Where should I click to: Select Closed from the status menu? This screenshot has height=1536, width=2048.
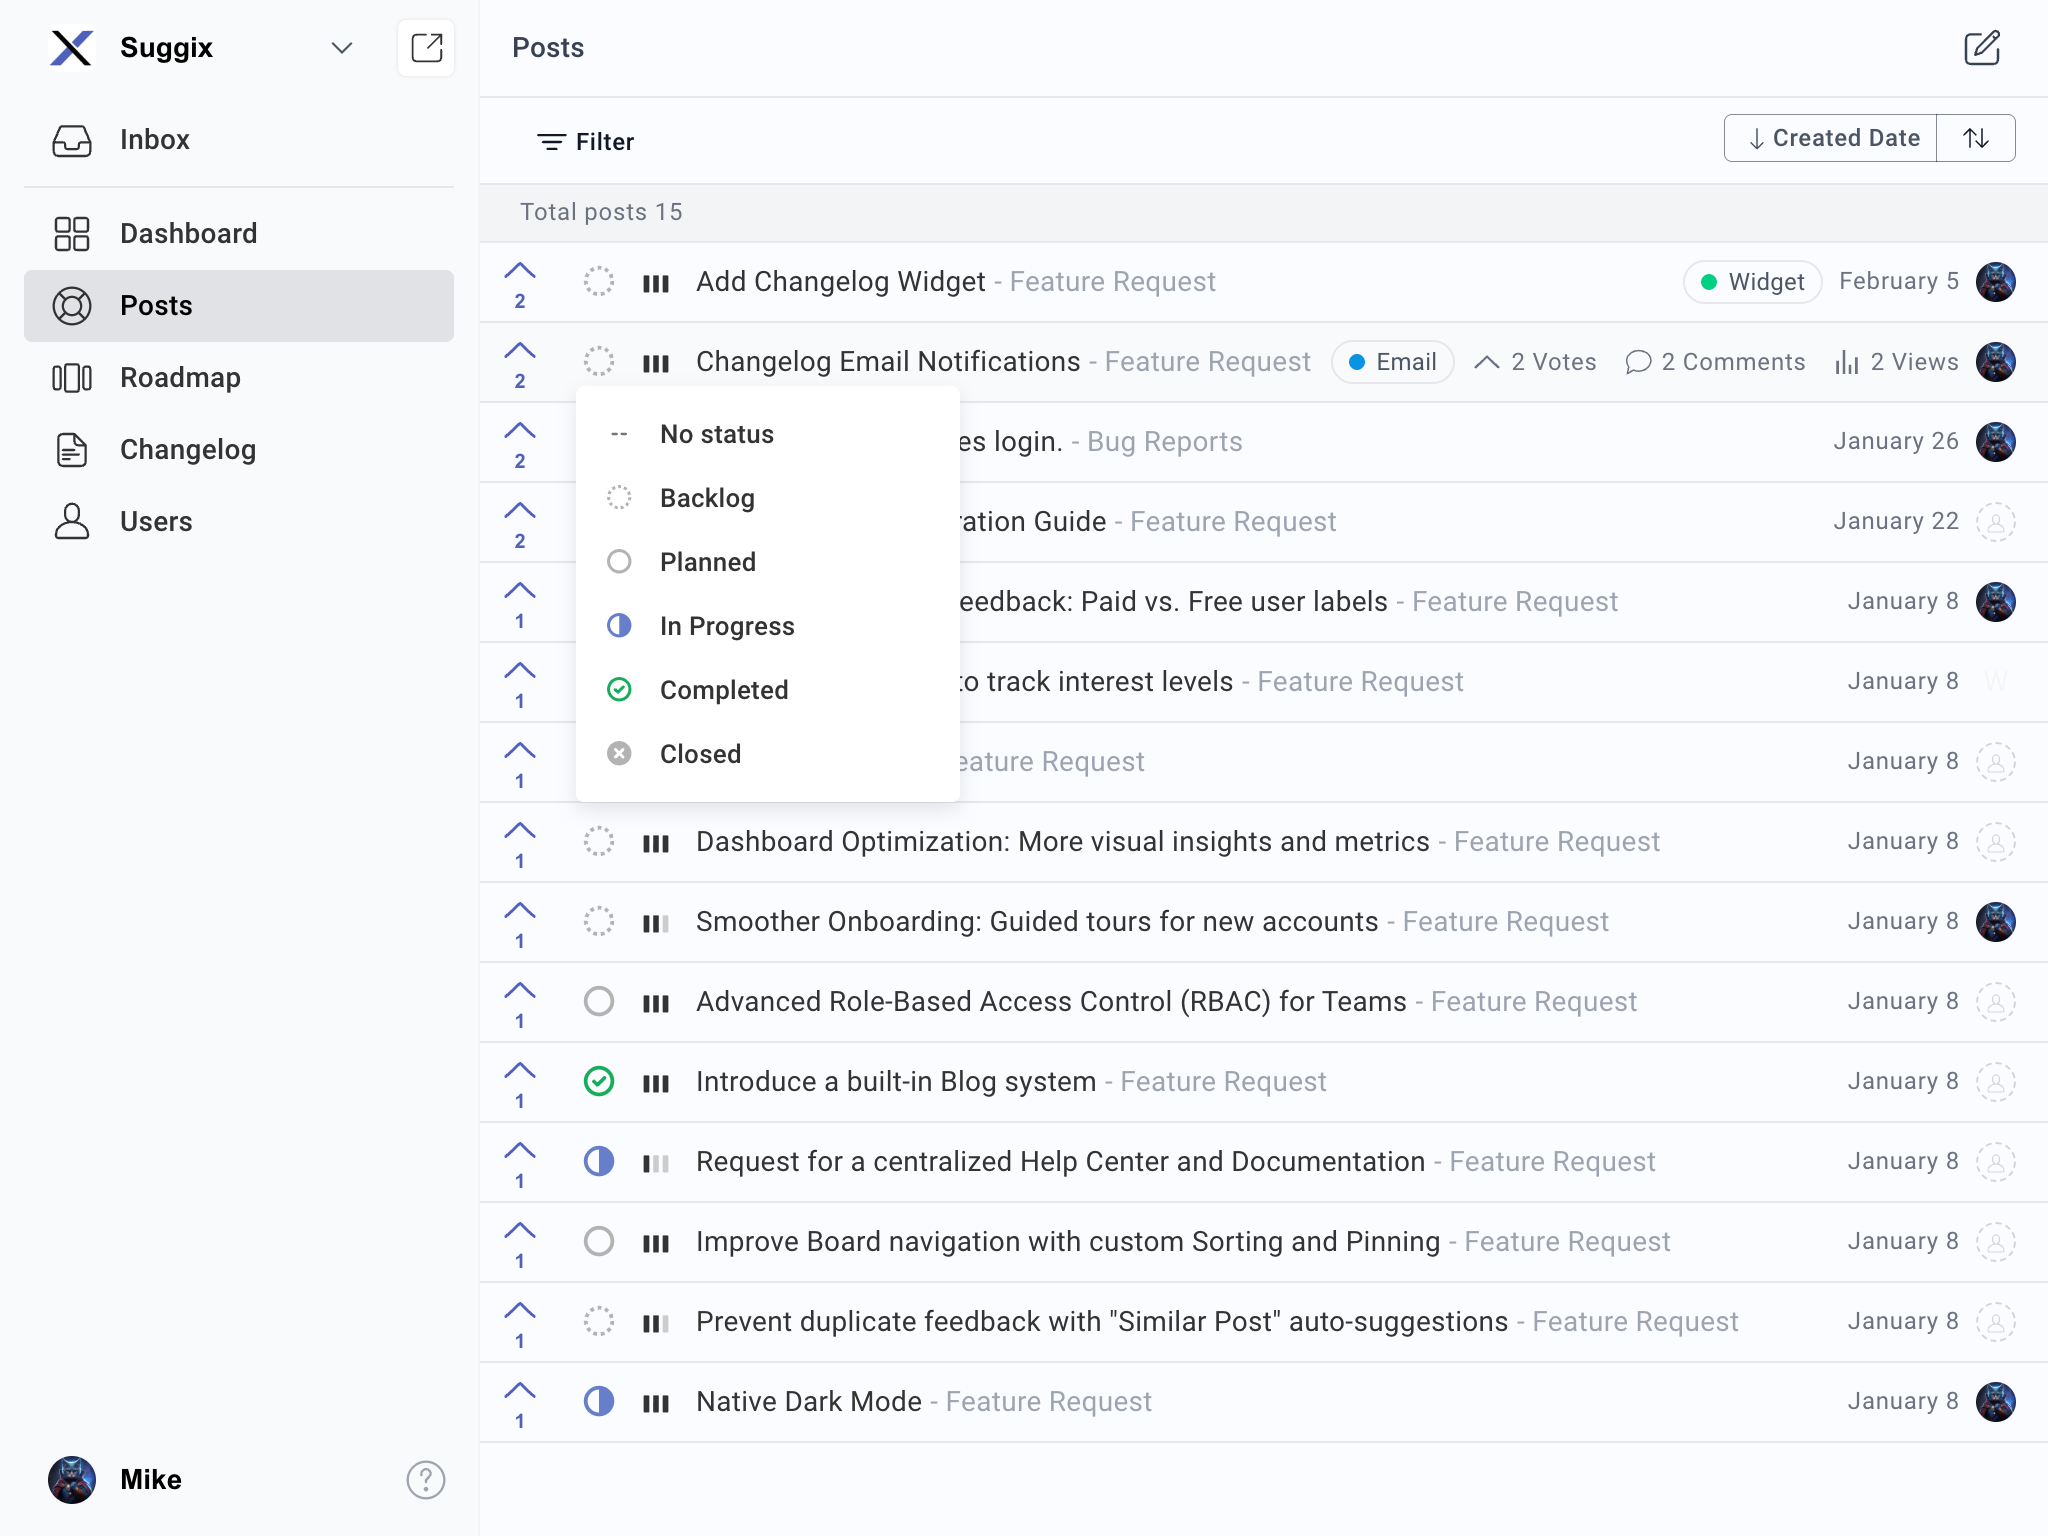[700, 754]
